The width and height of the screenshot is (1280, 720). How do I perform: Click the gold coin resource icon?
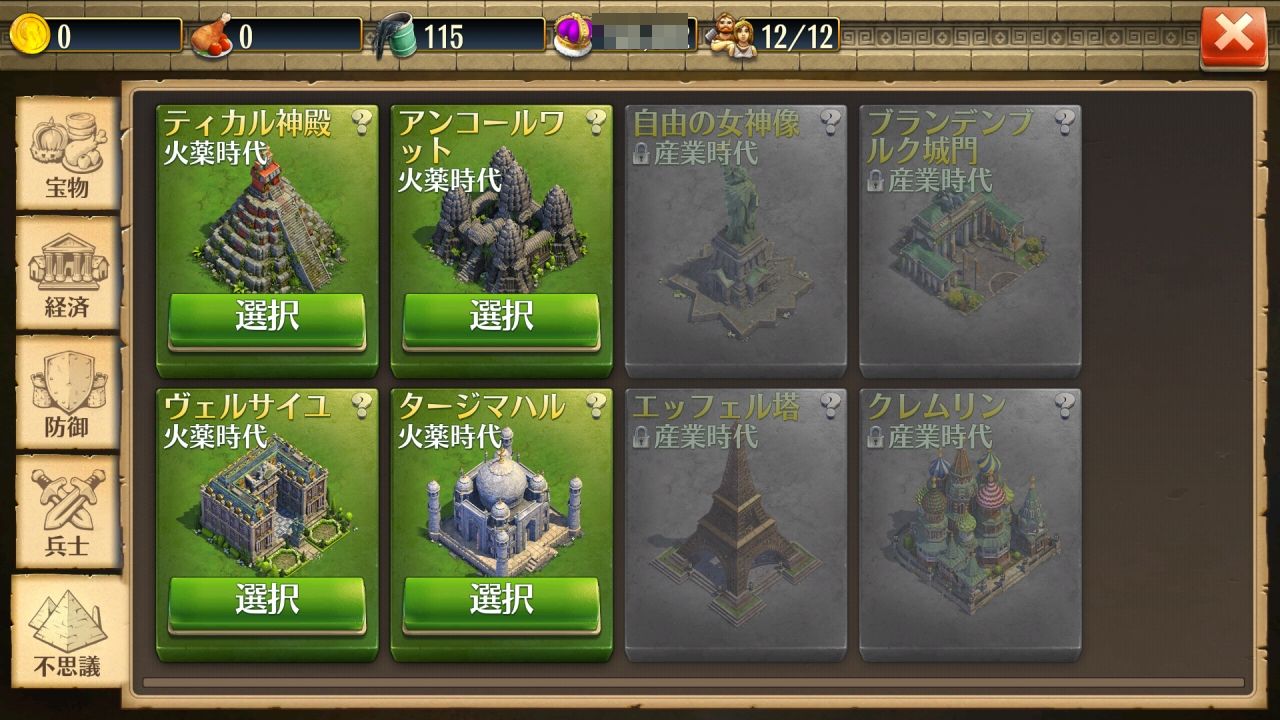[x=29, y=36]
